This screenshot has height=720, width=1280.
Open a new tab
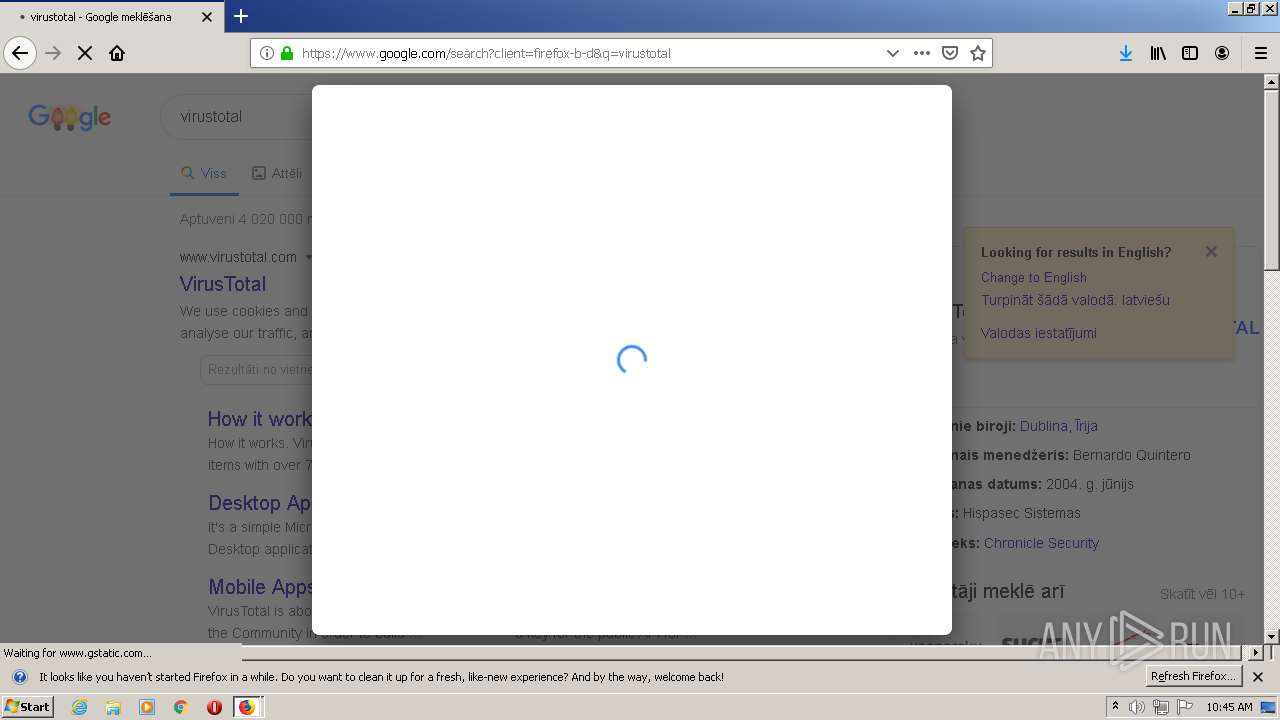[x=240, y=16]
